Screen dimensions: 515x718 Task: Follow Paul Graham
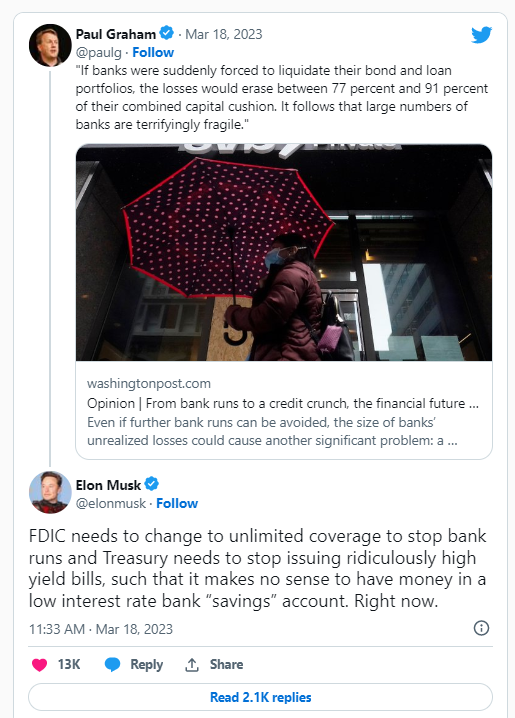(x=153, y=52)
